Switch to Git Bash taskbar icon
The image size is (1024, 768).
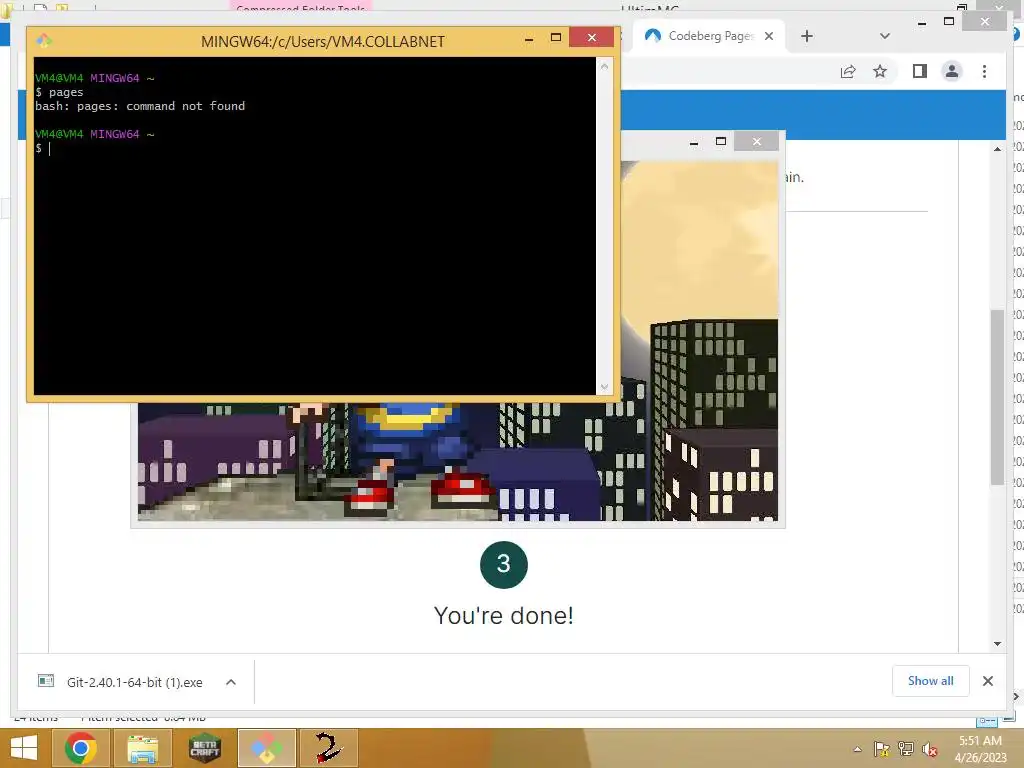click(x=266, y=748)
